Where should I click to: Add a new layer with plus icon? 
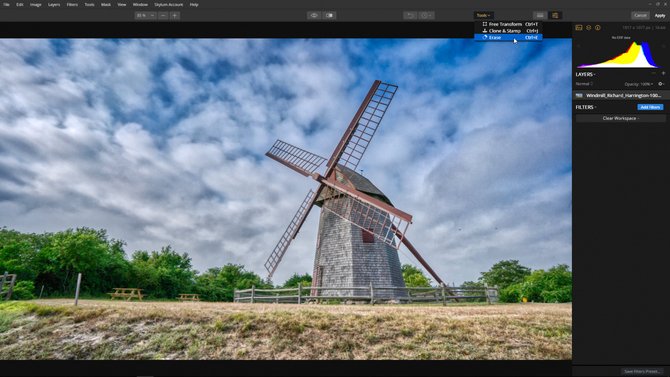(663, 74)
